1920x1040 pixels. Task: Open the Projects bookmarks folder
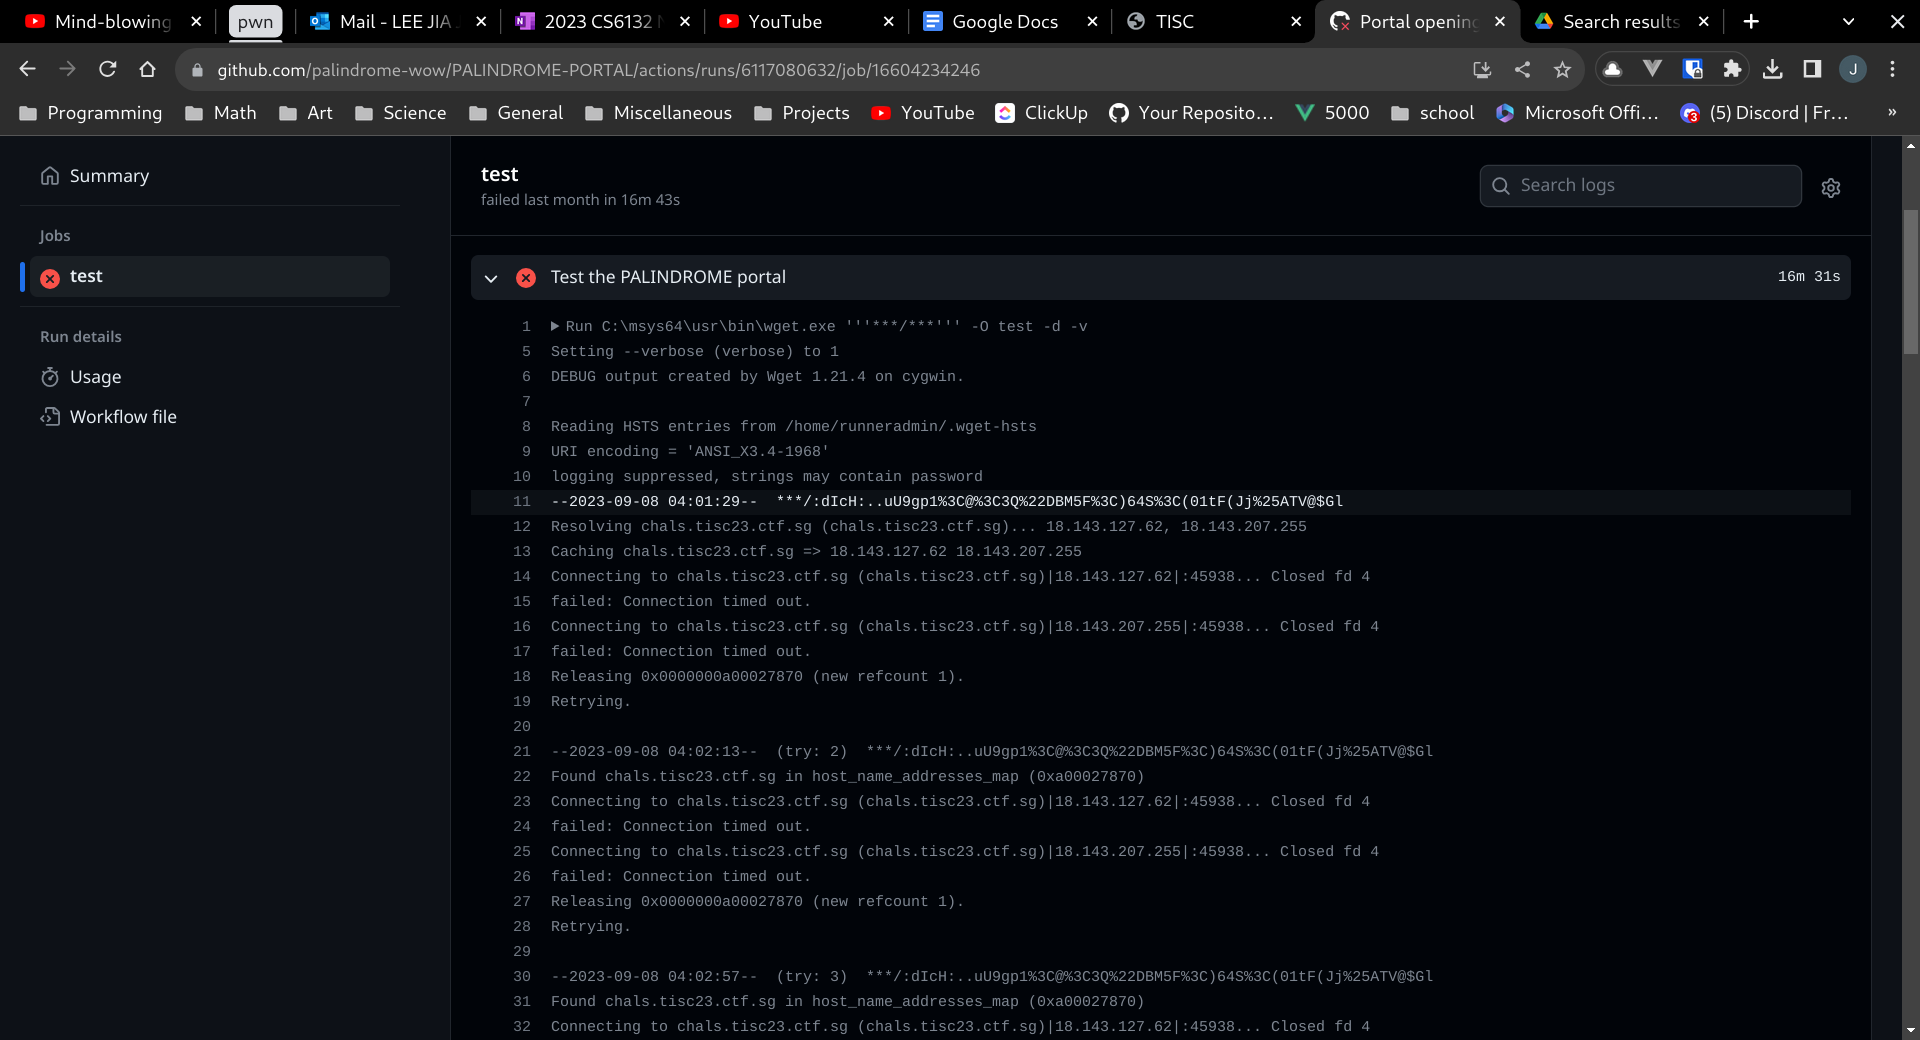(802, 113)
